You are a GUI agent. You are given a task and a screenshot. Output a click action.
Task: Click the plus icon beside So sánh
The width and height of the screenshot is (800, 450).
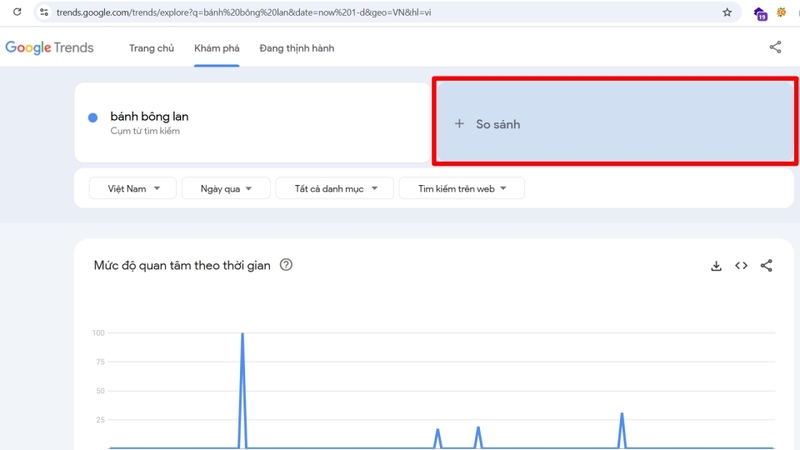coord(459,123)
